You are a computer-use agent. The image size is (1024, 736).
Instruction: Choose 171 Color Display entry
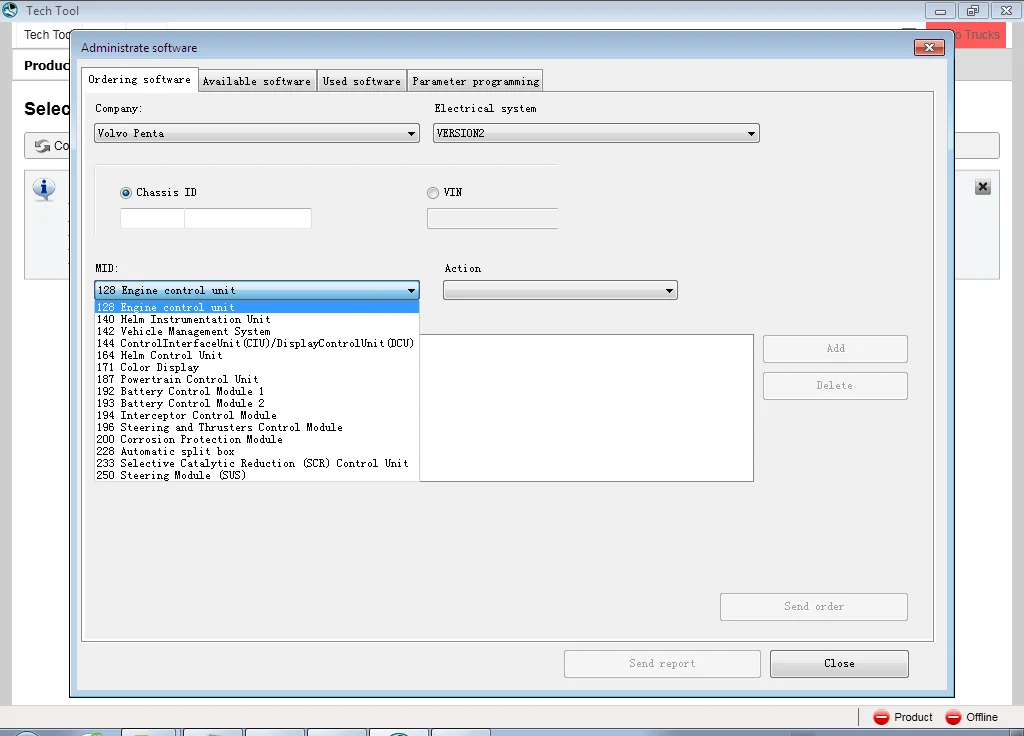coord(257,367)
